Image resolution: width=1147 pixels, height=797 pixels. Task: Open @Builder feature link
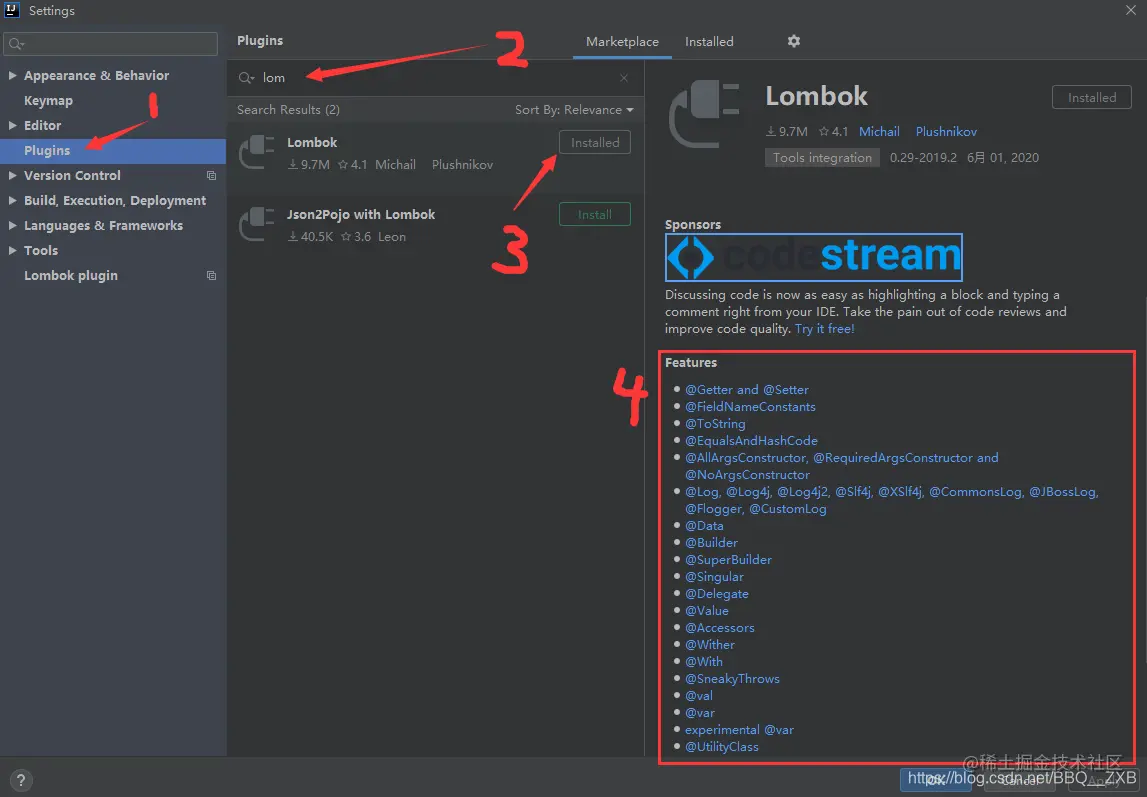pyautogui.click(x=711, y=543)
